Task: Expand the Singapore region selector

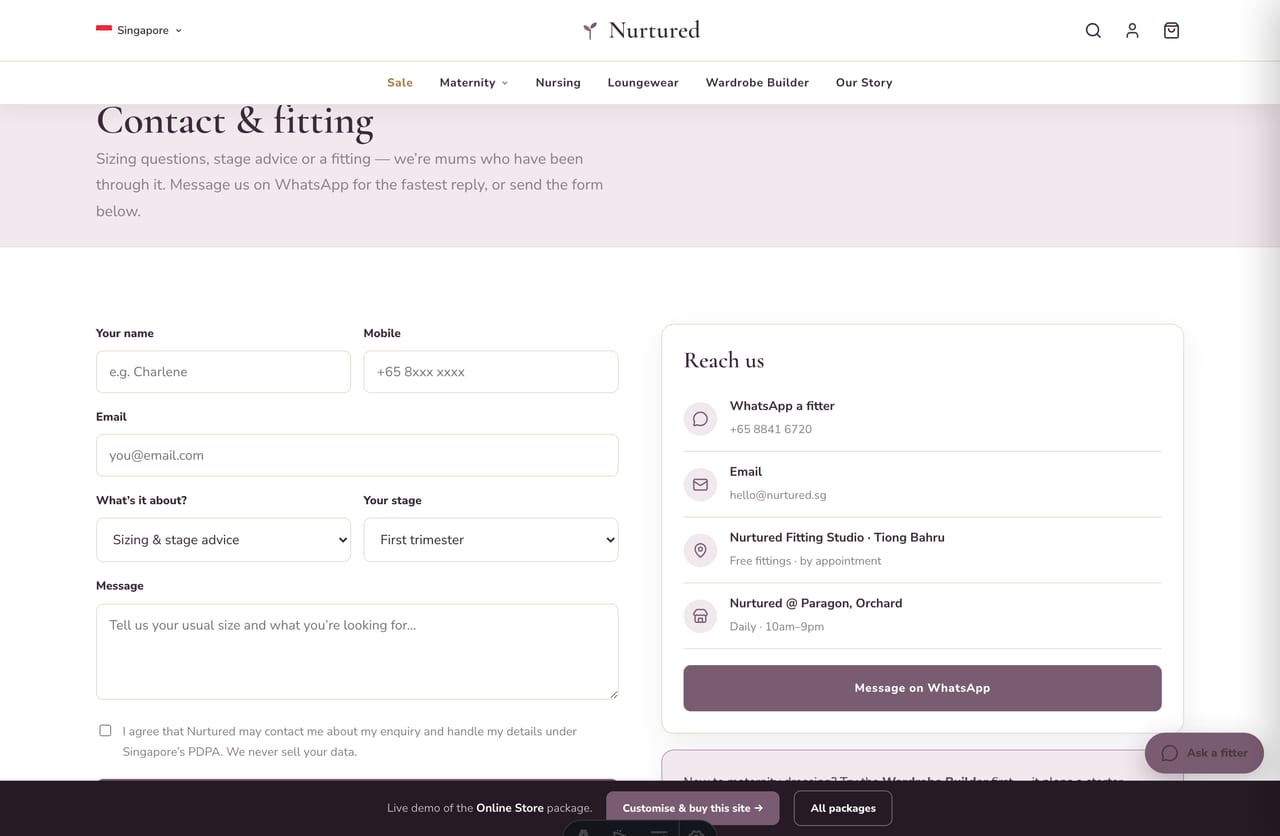Action: (139, 30)
